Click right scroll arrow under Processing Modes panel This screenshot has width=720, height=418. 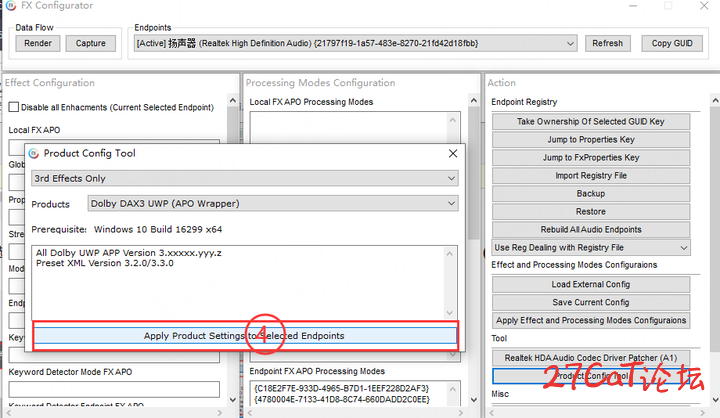(461, 412)
